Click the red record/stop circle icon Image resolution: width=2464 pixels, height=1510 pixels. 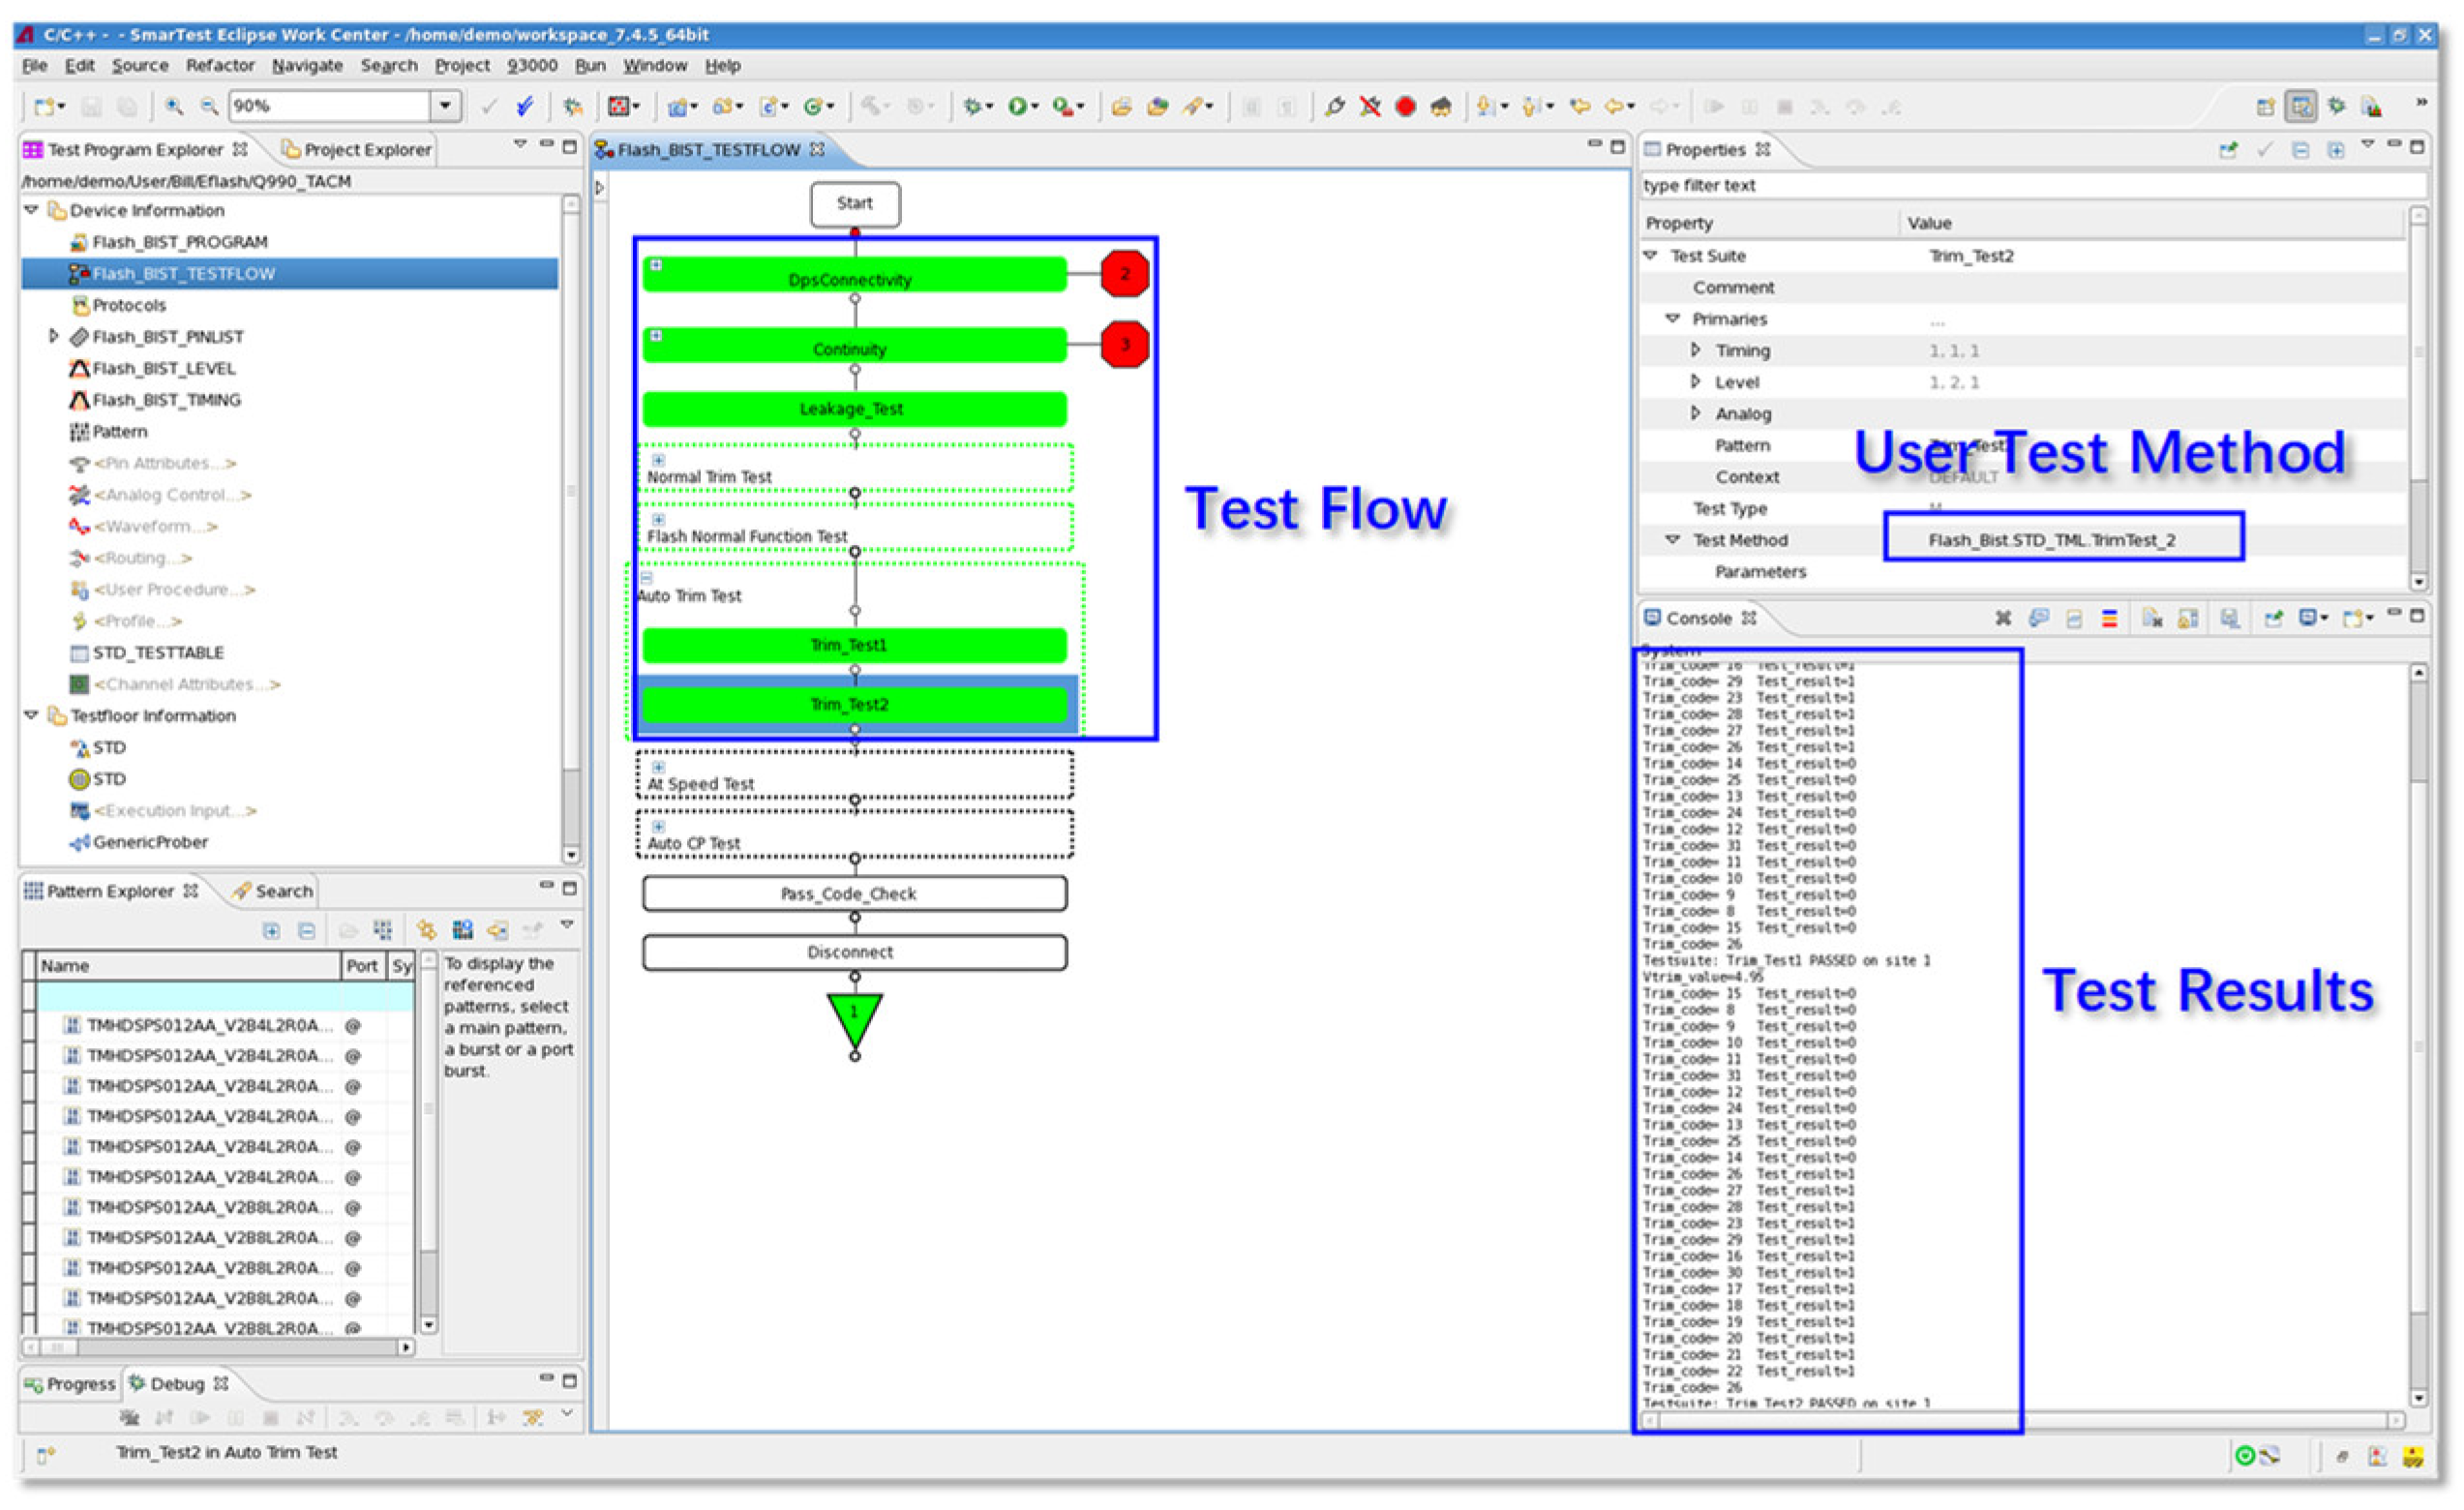click(x=1405, y=106)
